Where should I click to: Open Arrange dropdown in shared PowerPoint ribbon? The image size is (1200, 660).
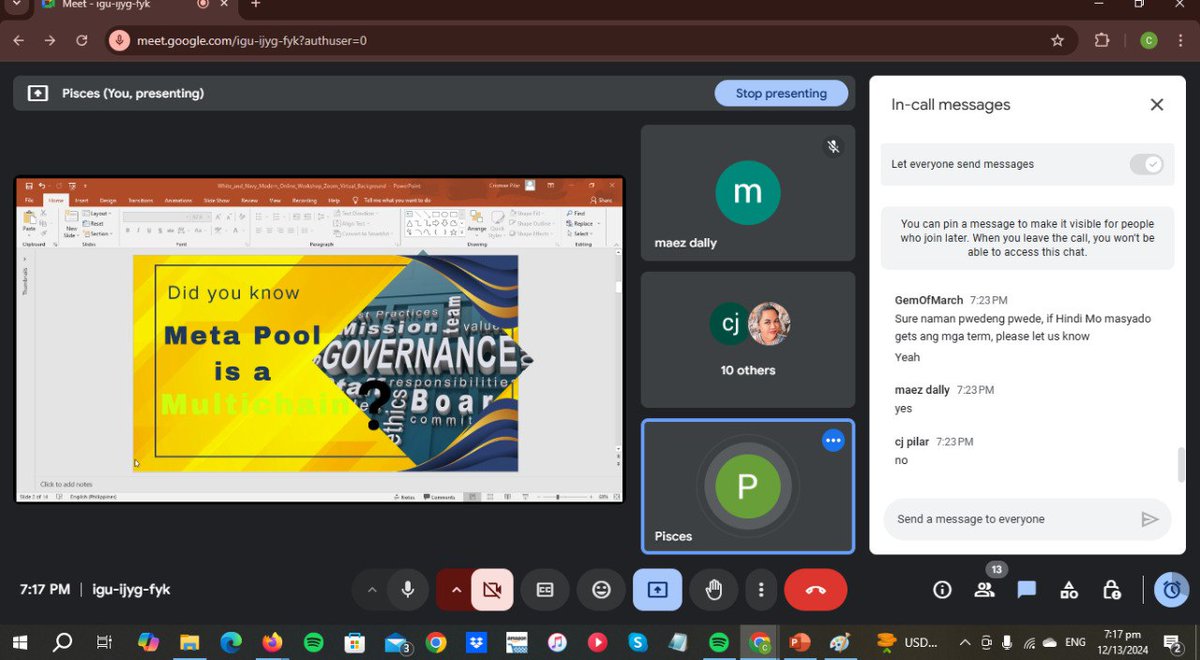(x=477, y=224)
